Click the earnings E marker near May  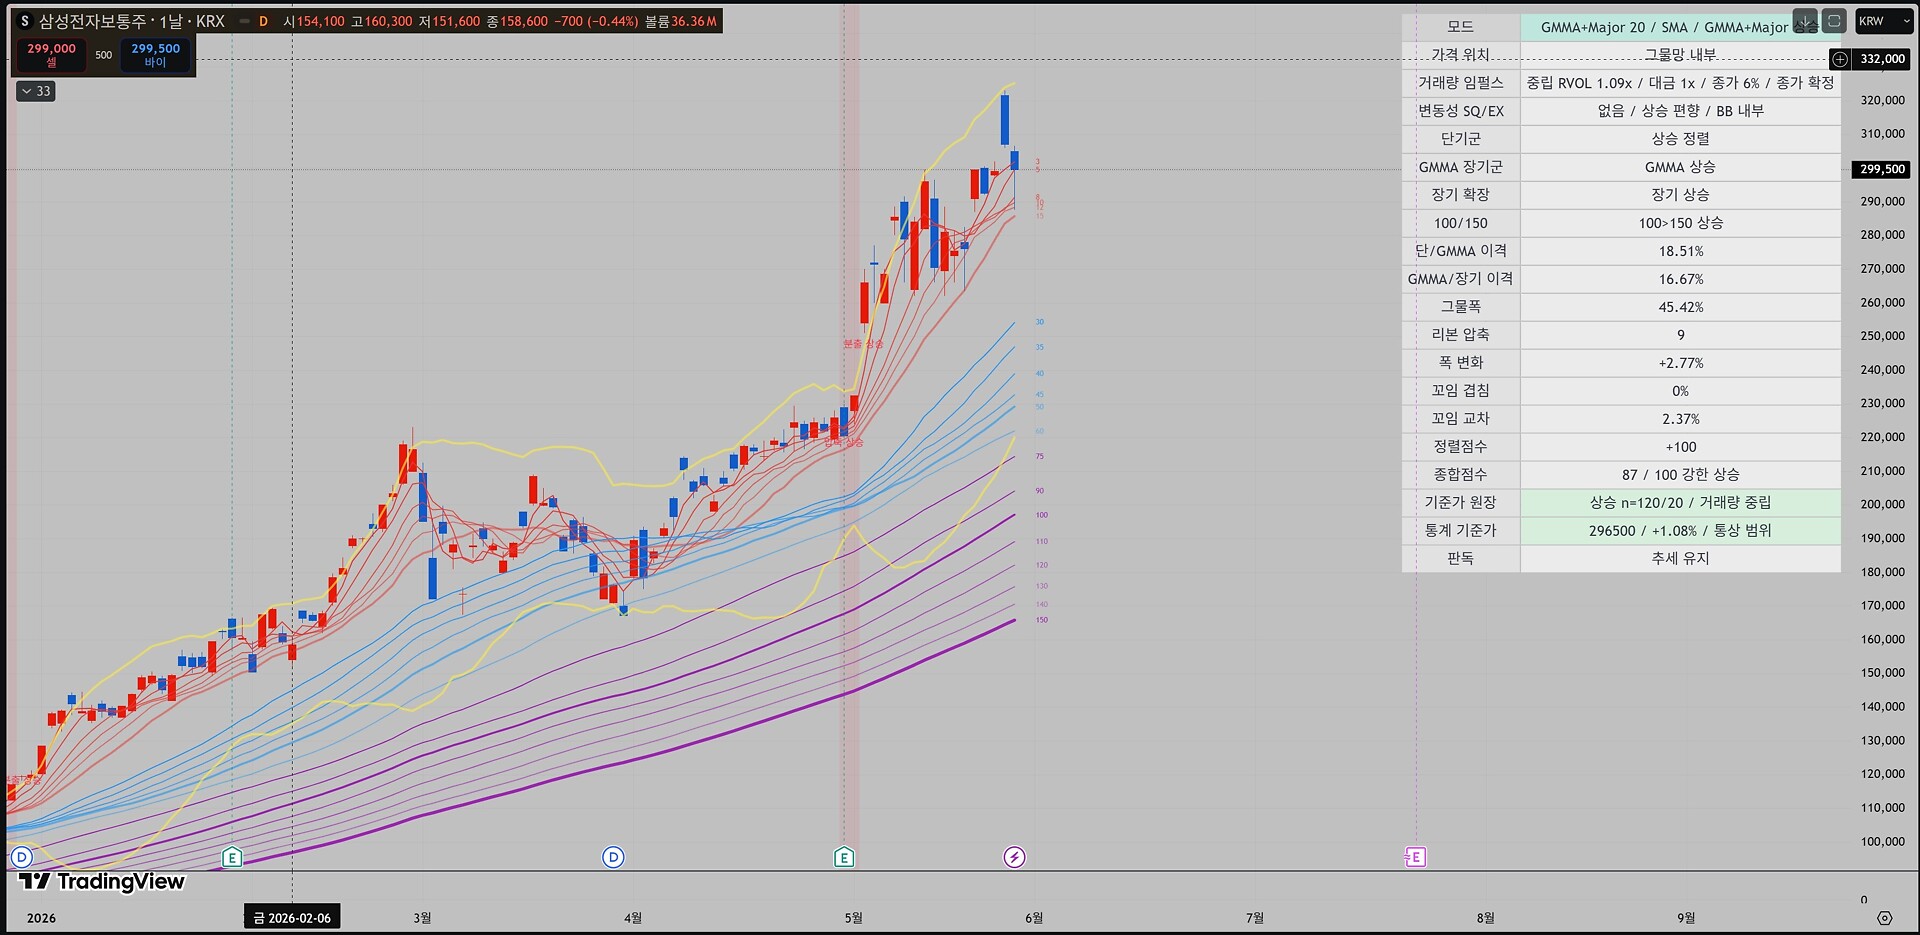click(x=844, y=857)
